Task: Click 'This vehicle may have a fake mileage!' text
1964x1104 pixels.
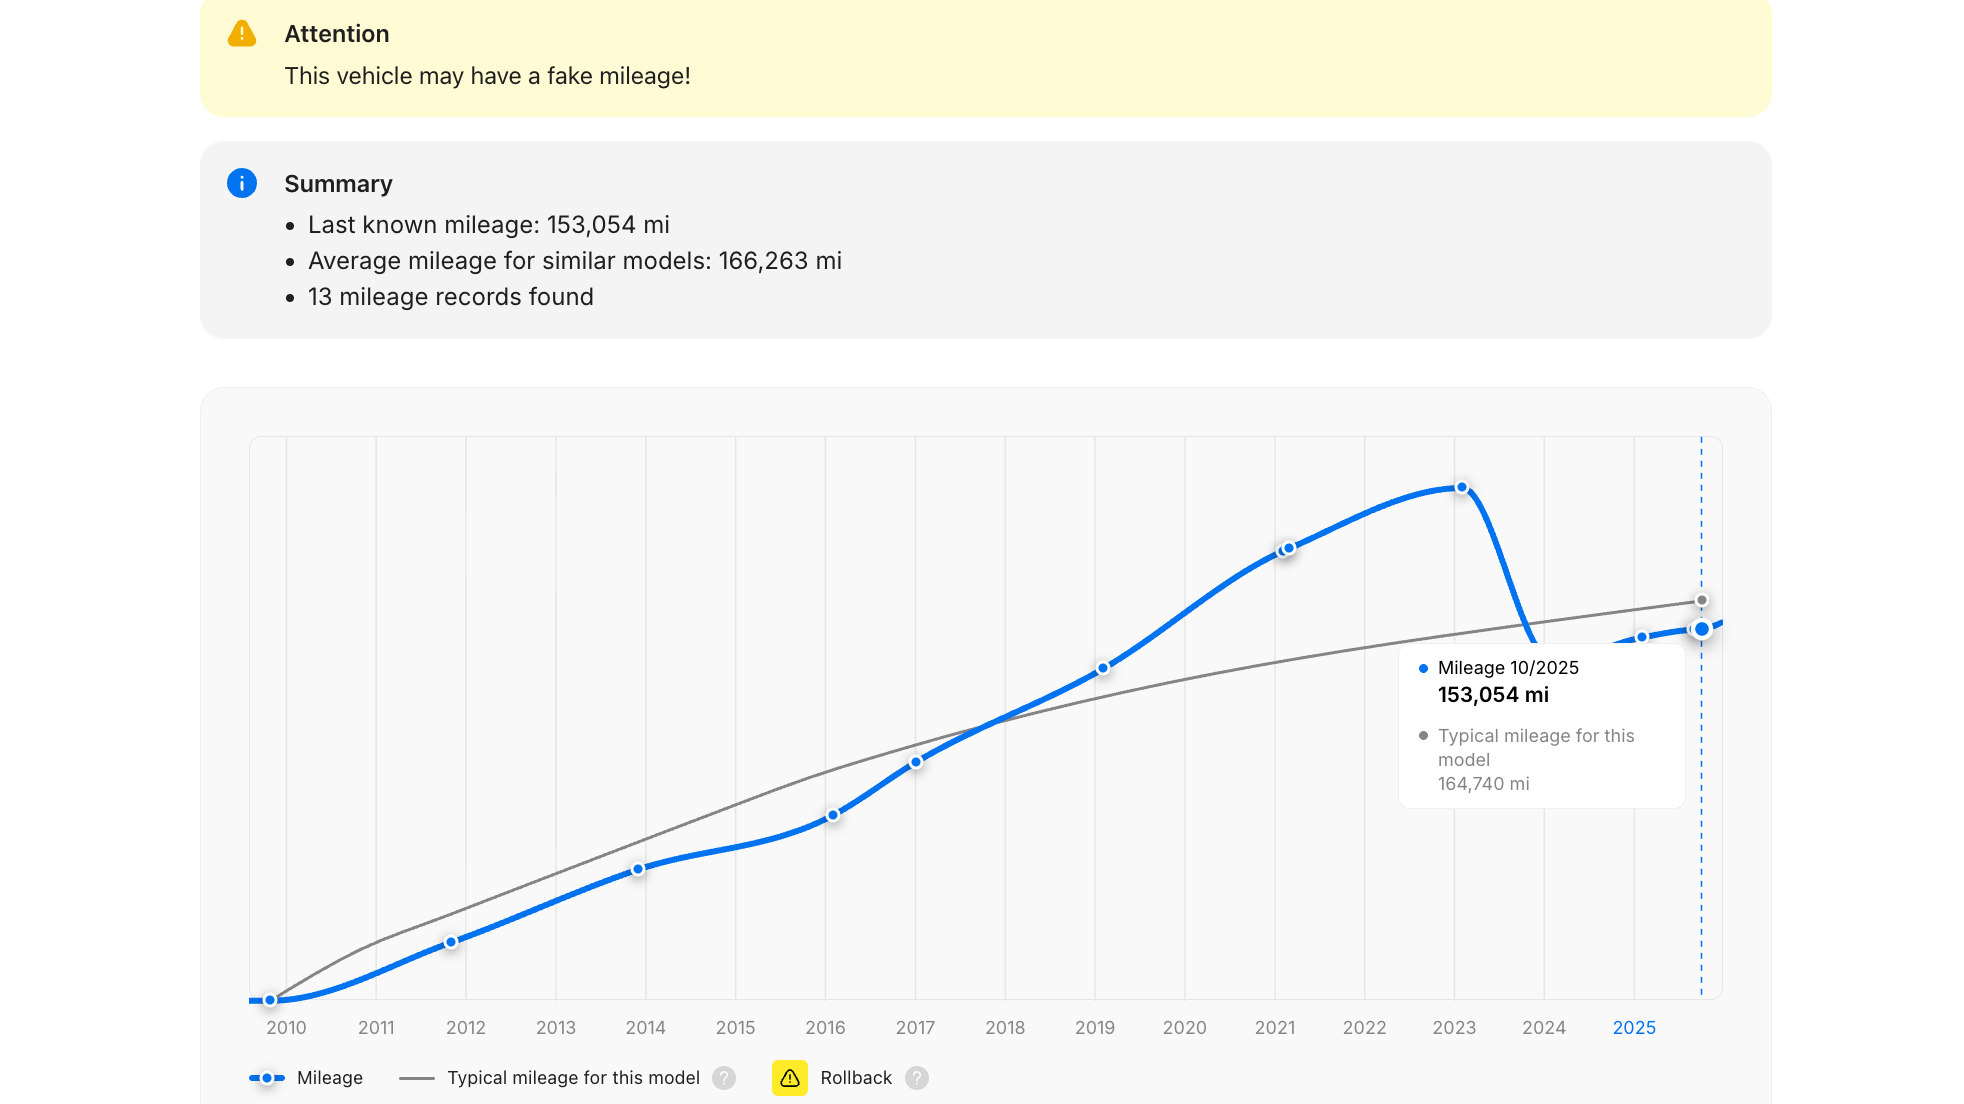Action: [x=488, y=76]
